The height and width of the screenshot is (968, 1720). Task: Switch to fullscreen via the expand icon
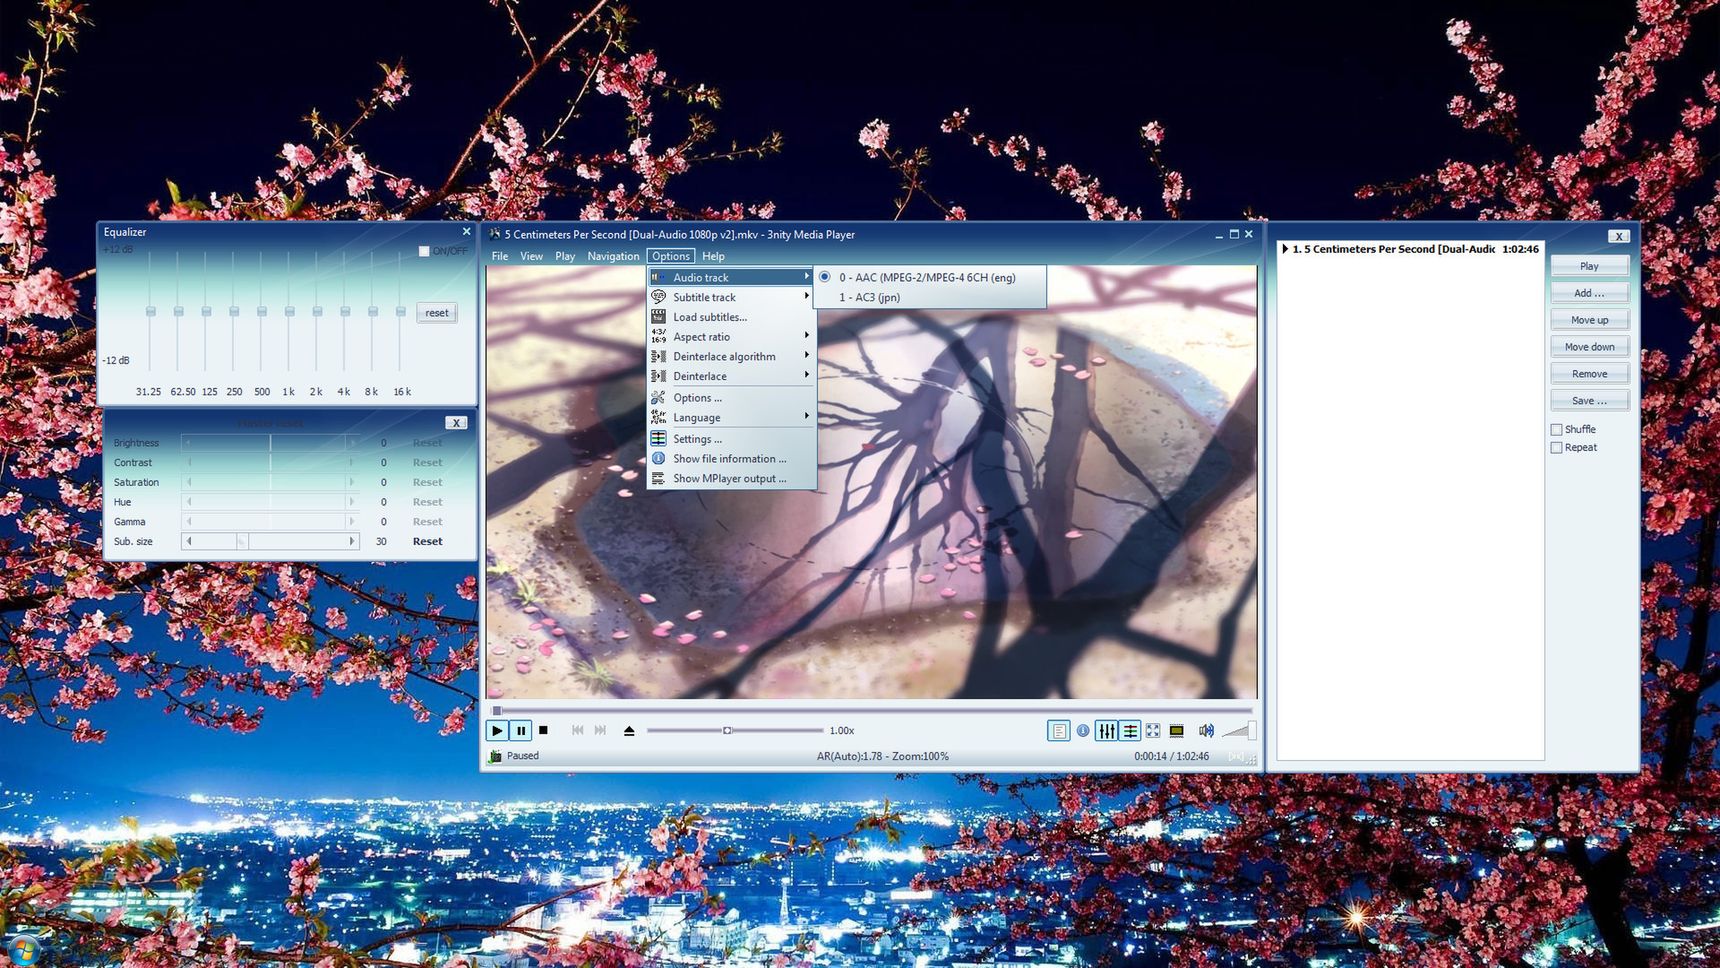pyautogui.click(x=1153, y=731)
